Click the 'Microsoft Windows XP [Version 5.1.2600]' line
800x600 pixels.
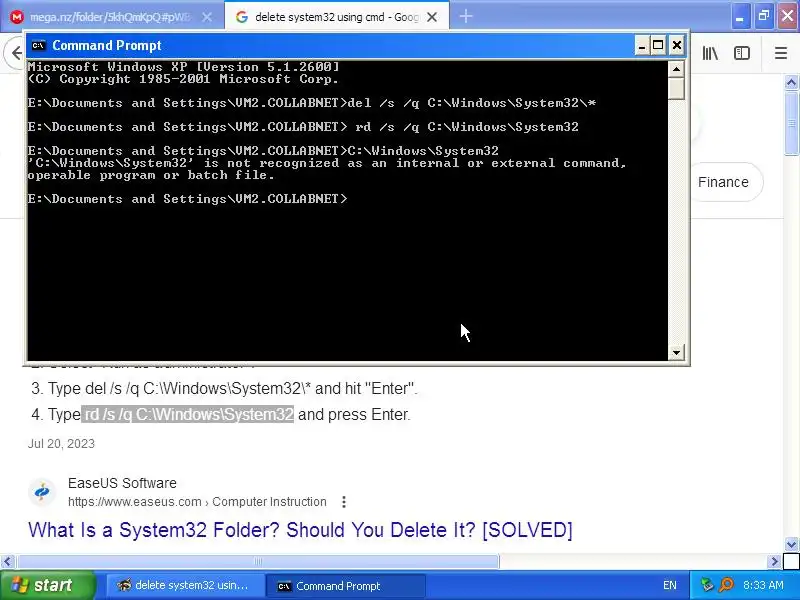184,67
